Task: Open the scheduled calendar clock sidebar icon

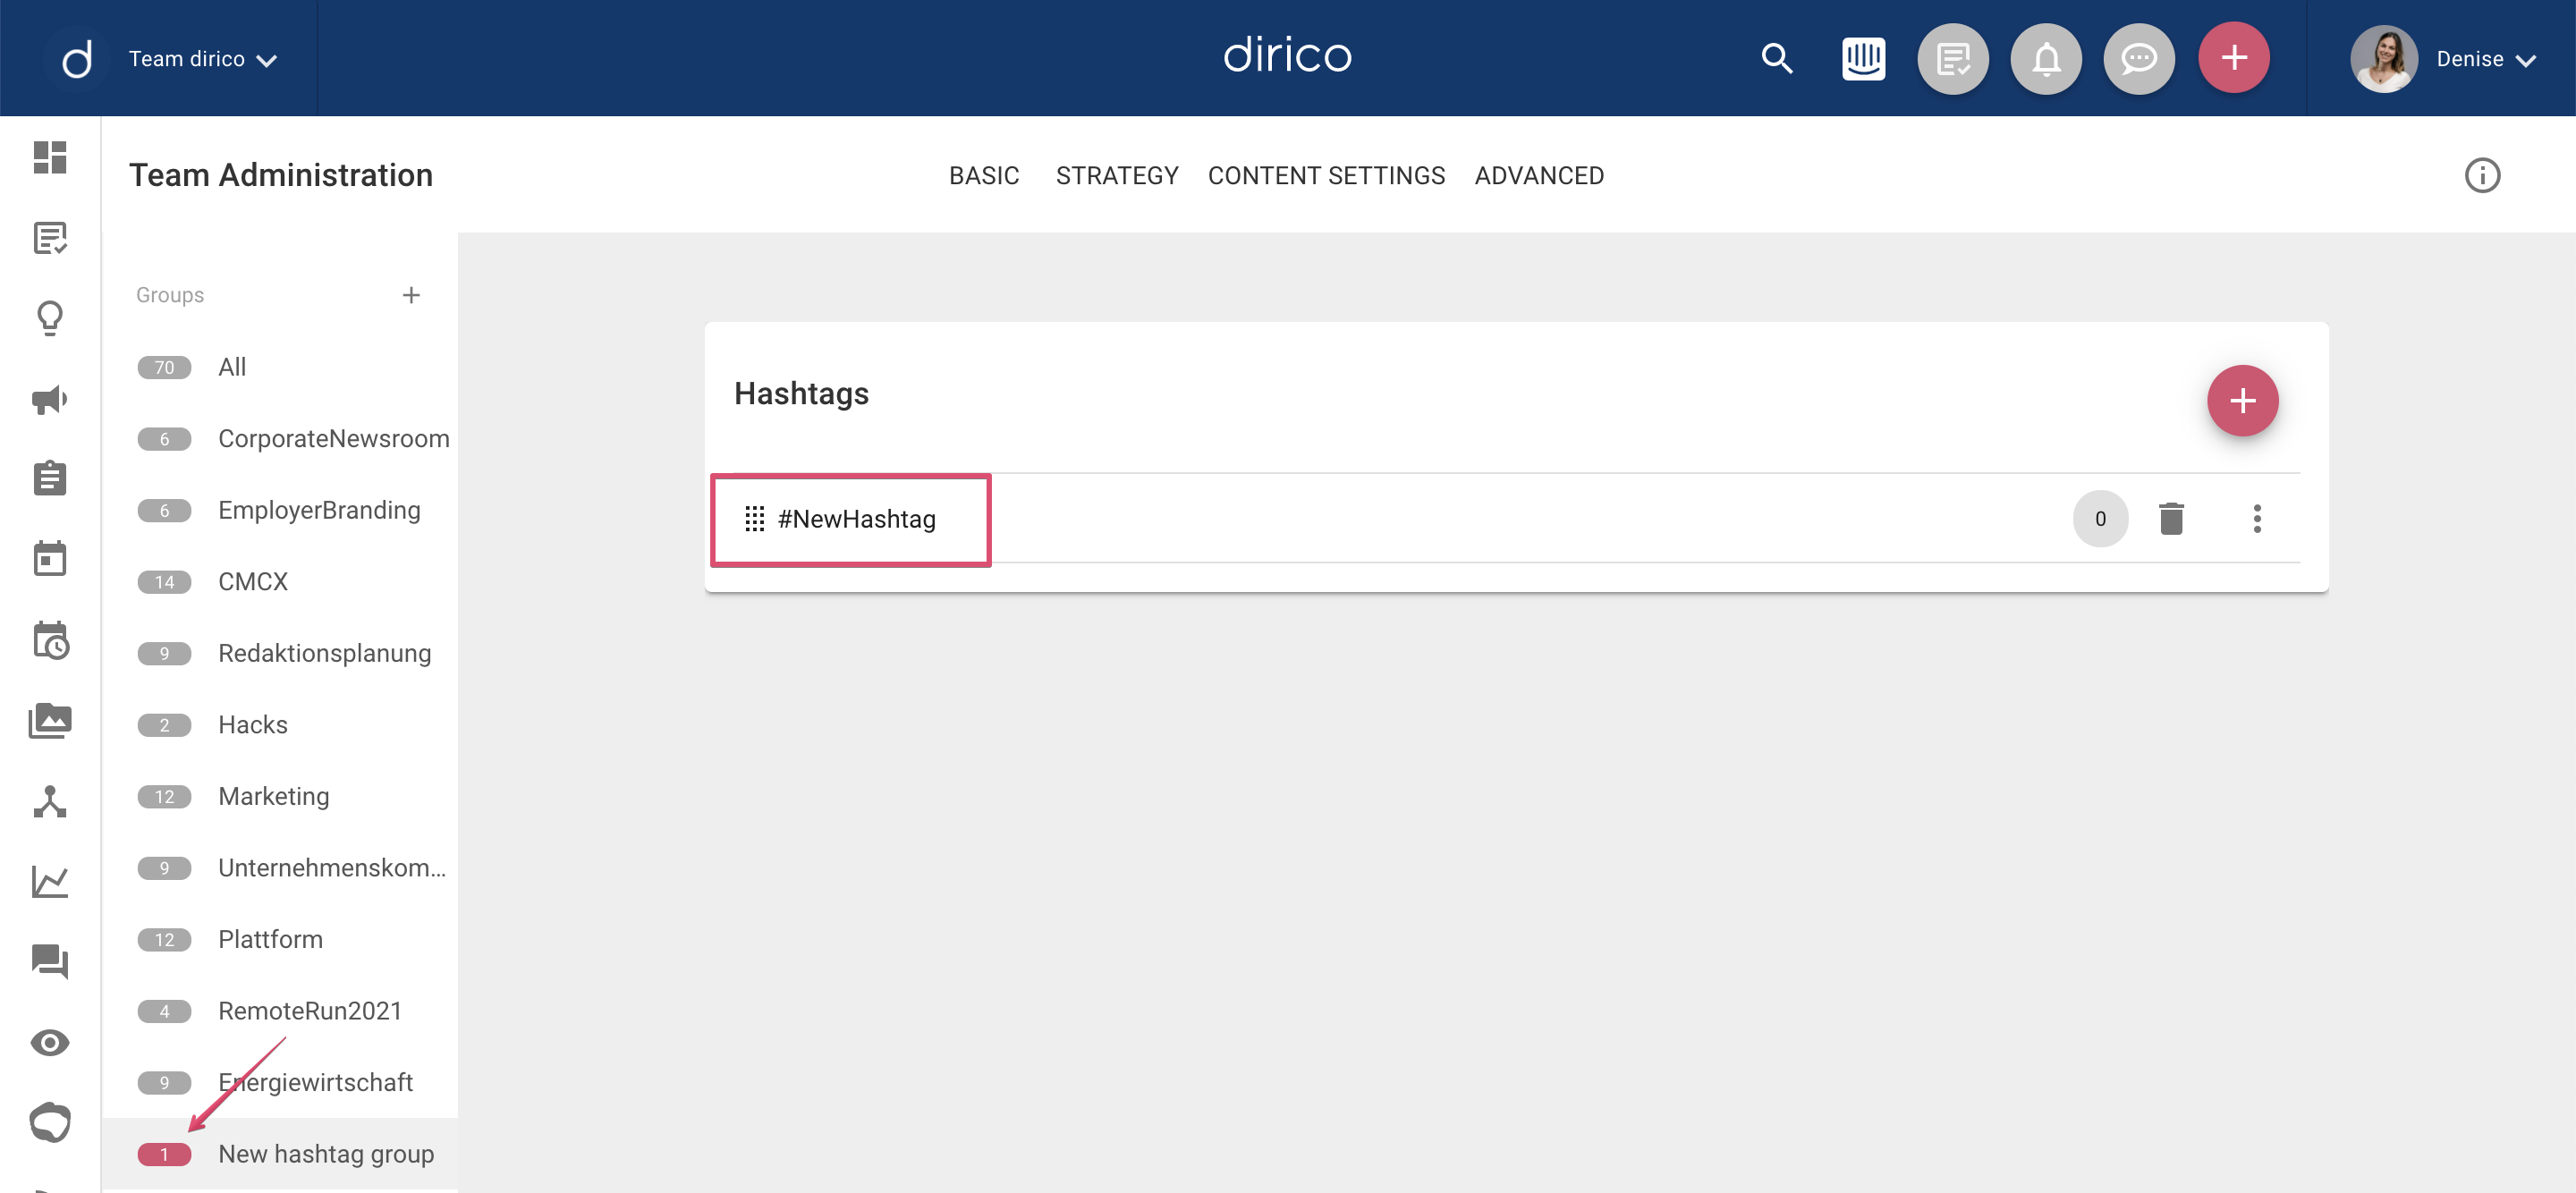Action: tap(50, 640)
